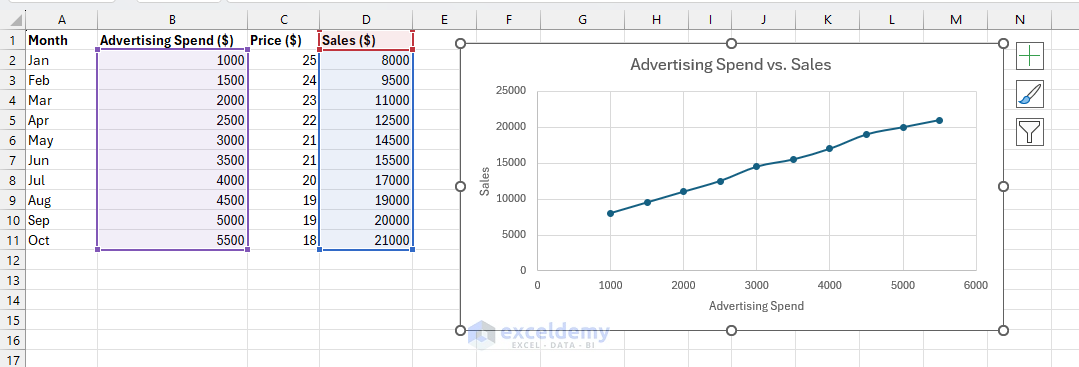The height and width of the screenshot is (367, 1079).
Task: Select the 'Oct' month cell
Action: 62,240
